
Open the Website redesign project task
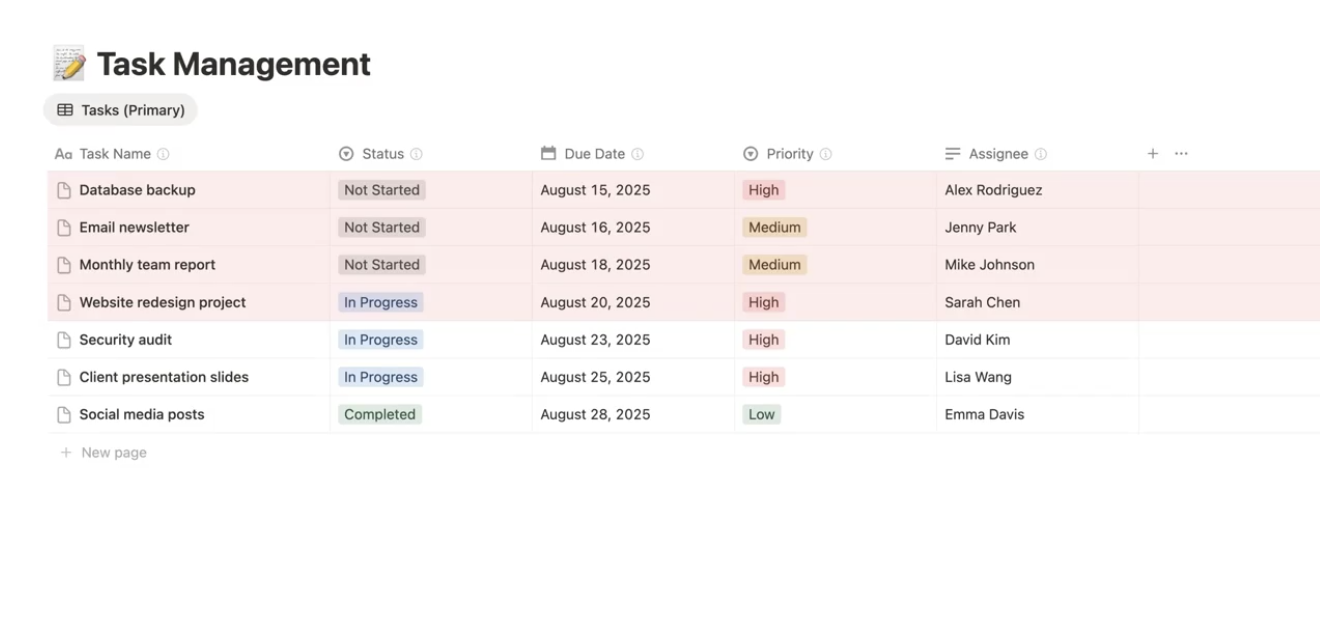(x=162, y=303)
